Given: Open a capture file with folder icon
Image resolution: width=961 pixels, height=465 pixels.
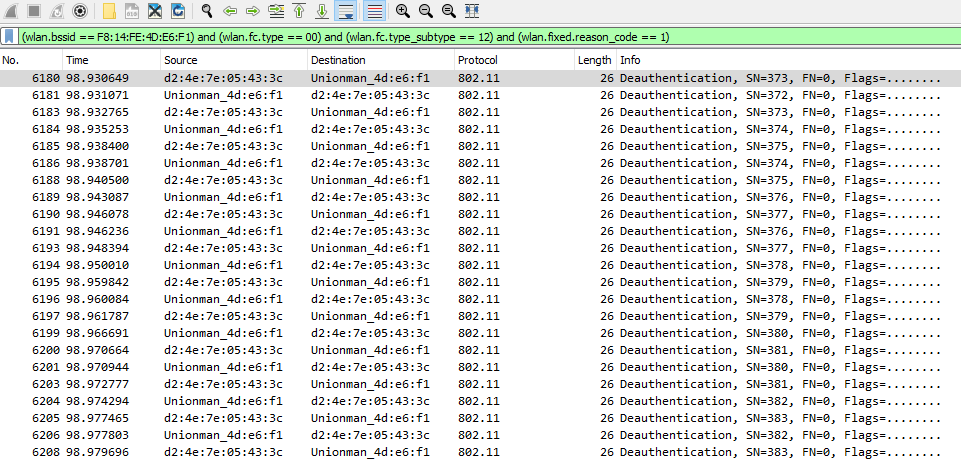Looking at the screenshot, I should [109, 10].
